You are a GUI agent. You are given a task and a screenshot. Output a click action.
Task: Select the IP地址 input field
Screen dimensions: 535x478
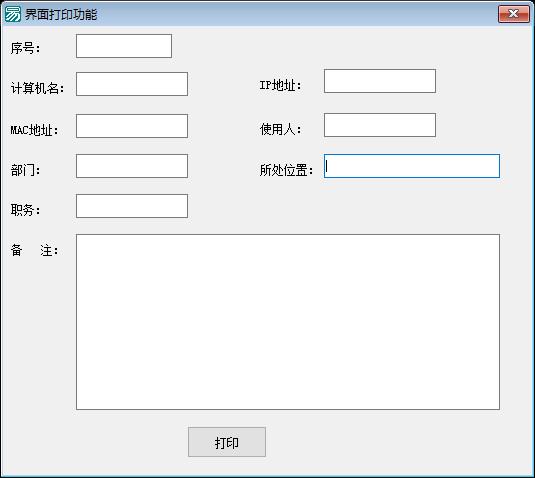pos(380,81)
